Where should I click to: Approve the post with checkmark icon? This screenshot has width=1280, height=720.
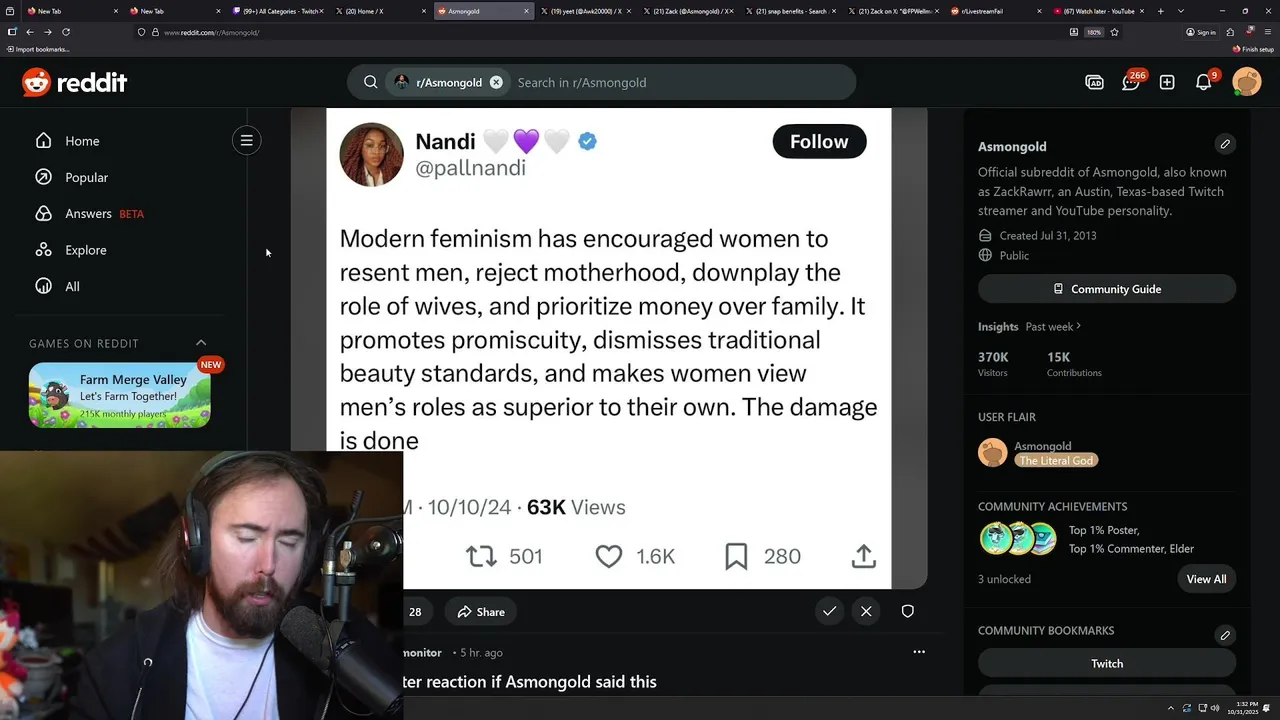click(829, 611)
